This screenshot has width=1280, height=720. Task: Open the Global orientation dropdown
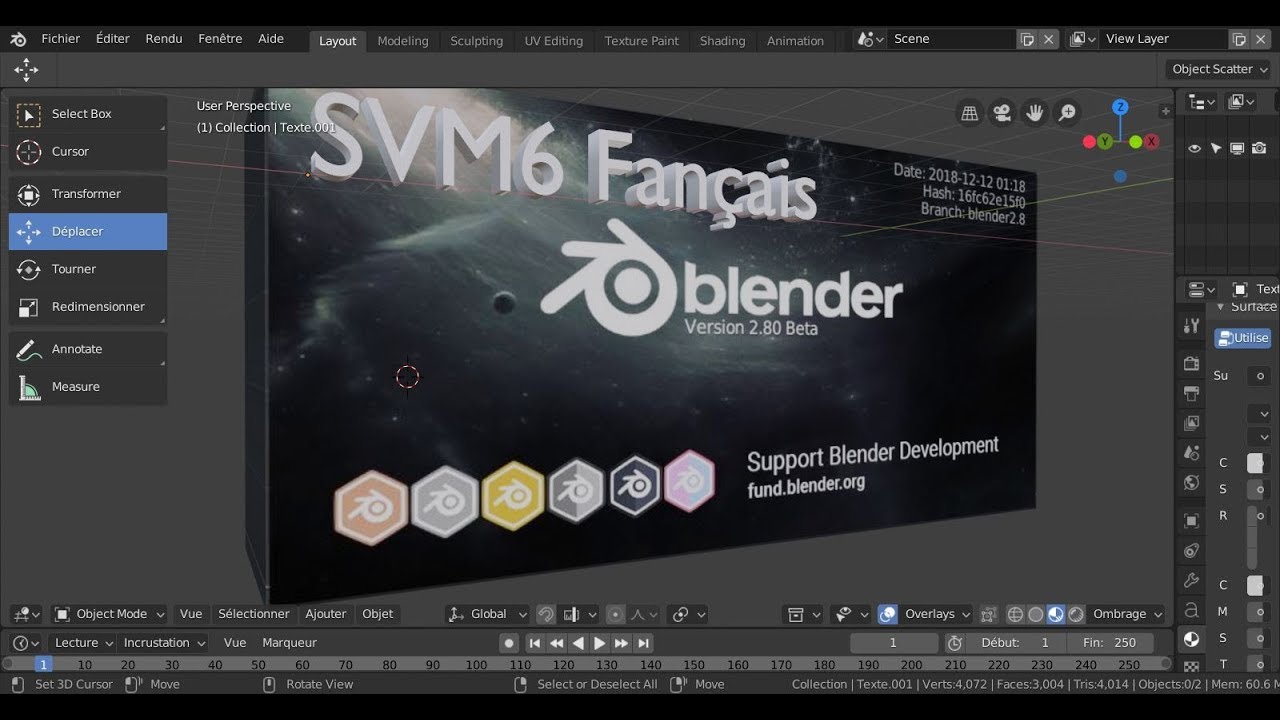(x=489, y=614)
